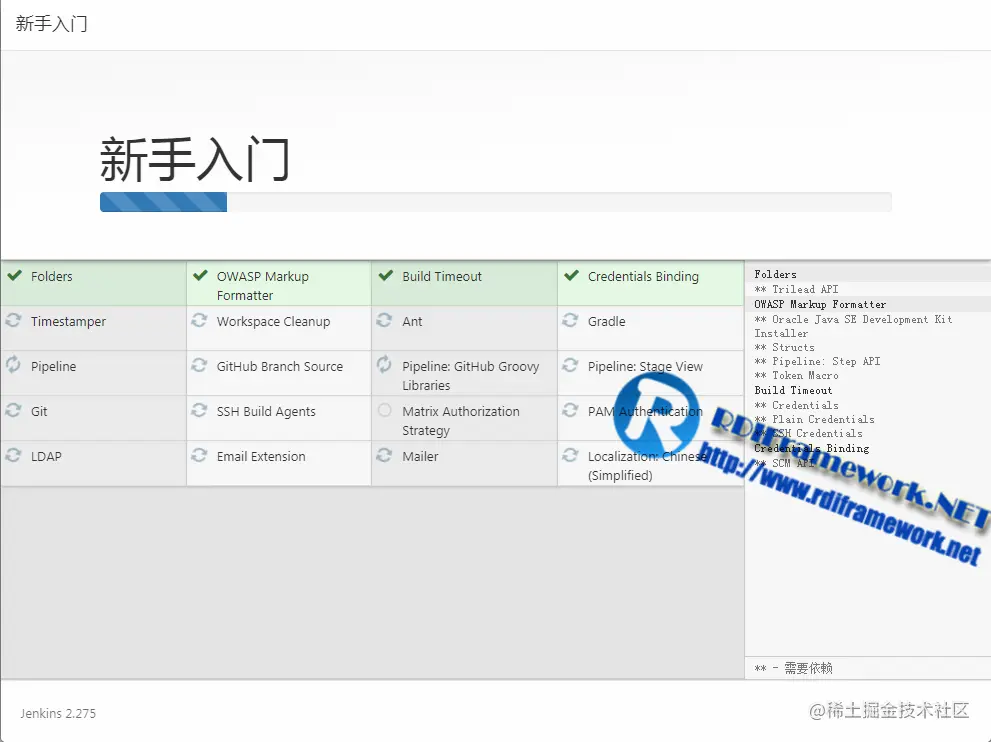Click Build Timeout entry in install log

click(793, 390)
